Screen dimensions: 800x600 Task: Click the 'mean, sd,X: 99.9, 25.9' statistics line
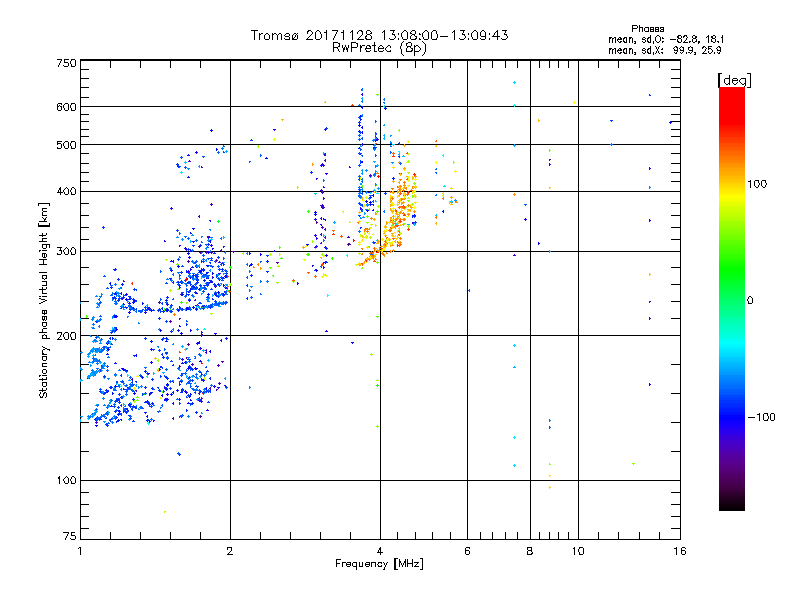(x=665, y=50)
